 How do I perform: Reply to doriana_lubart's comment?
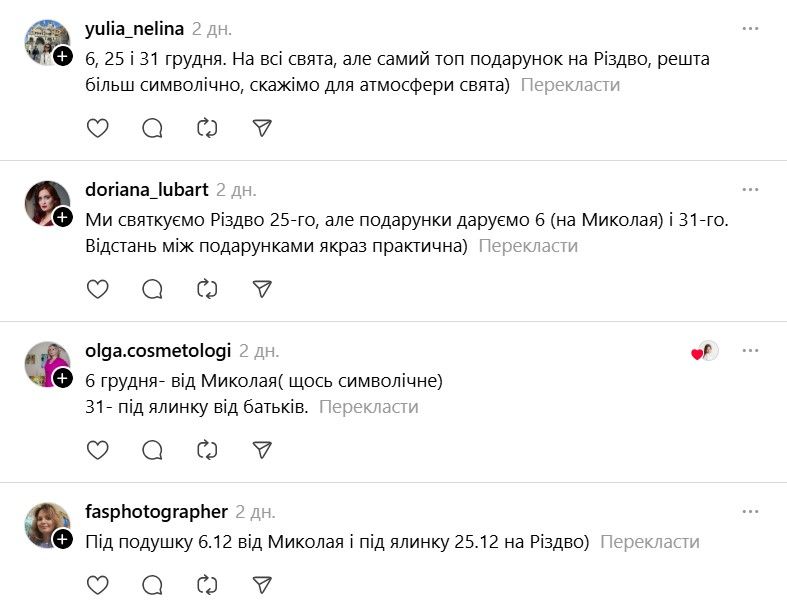coord(152,289)
